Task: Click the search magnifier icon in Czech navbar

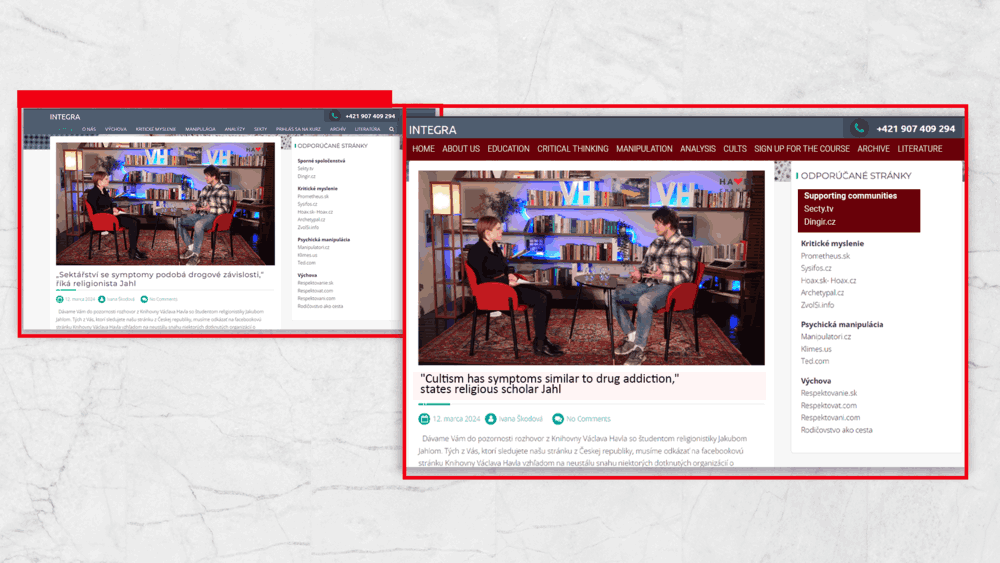Action: pyautogui.click(x=392, y=129)
